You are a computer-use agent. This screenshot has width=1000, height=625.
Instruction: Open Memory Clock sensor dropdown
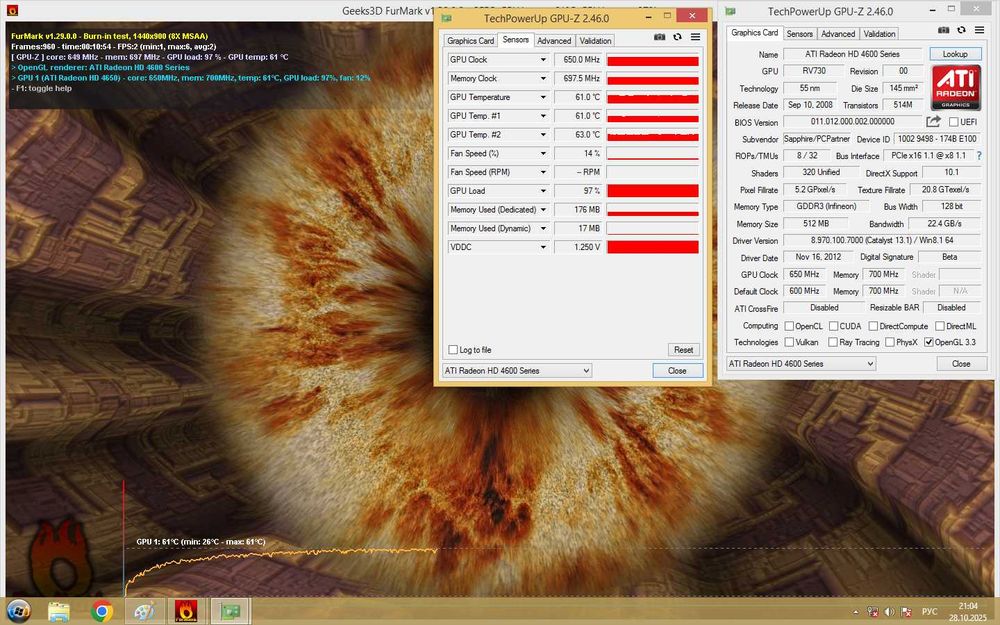click(x=543, y=78)
